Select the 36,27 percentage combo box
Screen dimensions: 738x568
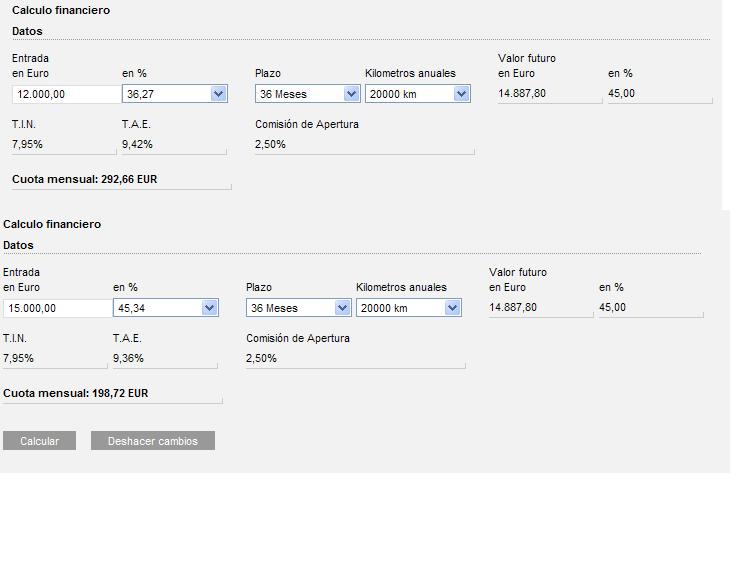click(x=175, y=94)
